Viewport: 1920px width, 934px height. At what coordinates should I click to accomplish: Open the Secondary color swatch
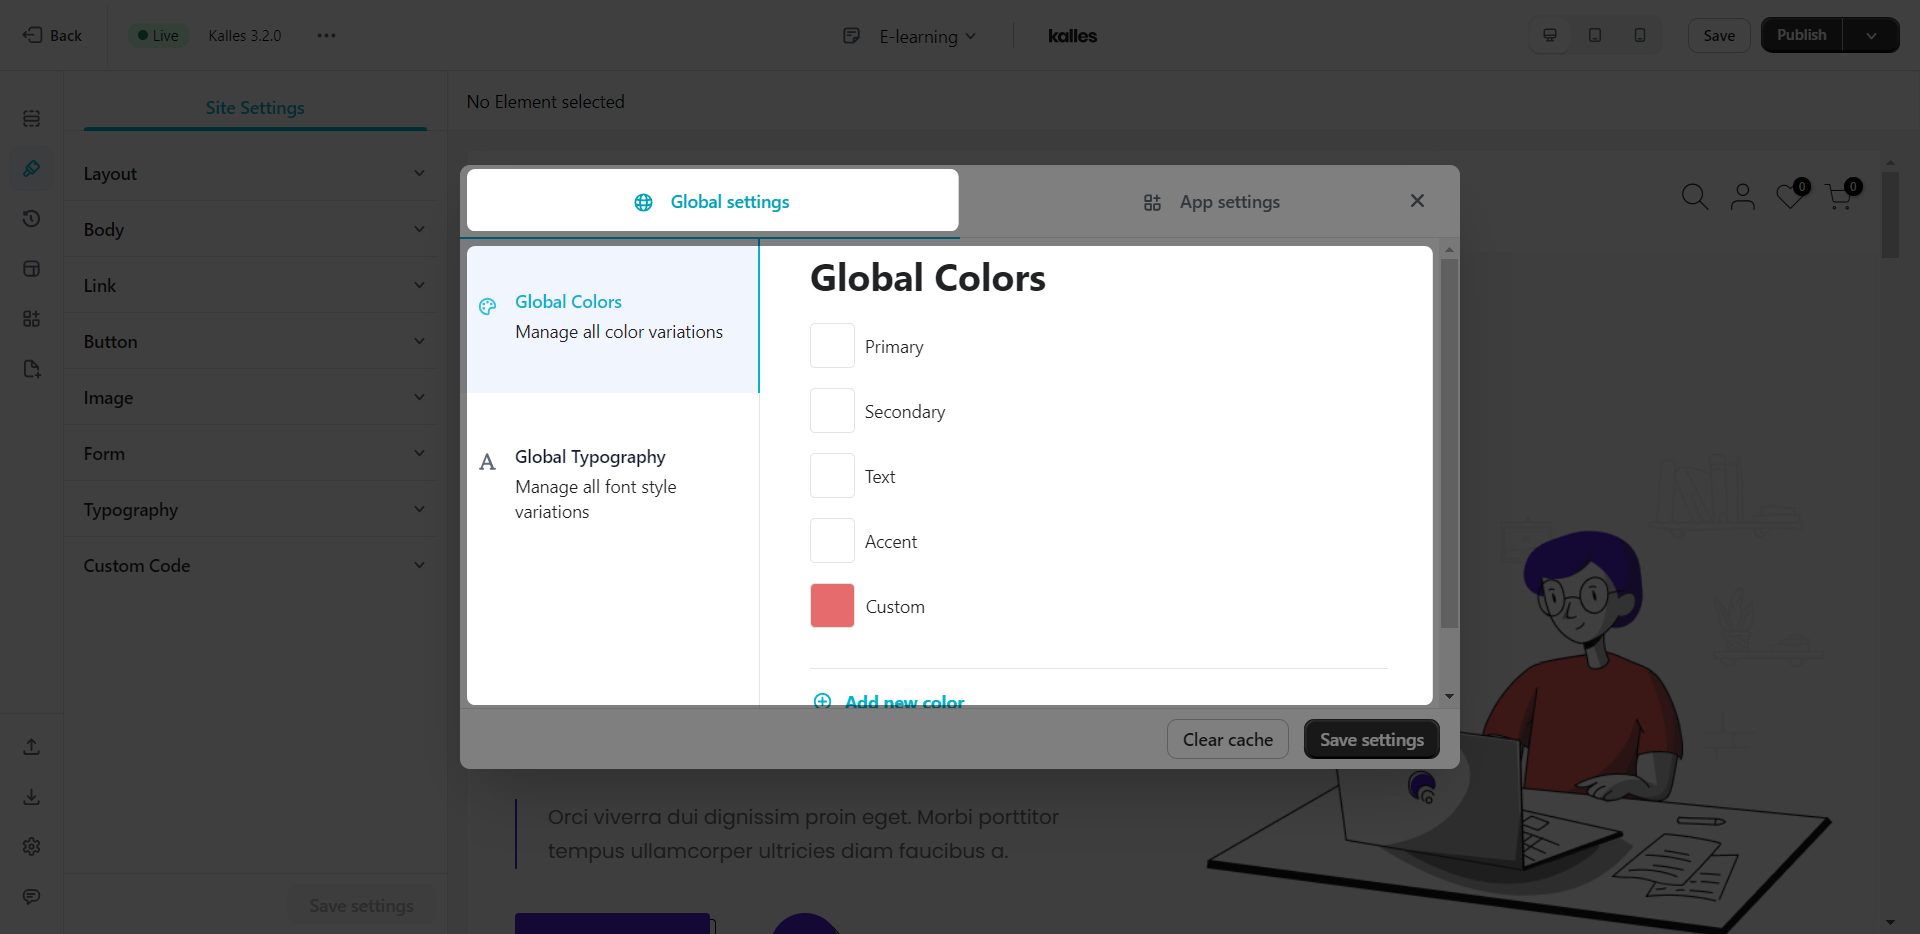click(x=832, y=411)
